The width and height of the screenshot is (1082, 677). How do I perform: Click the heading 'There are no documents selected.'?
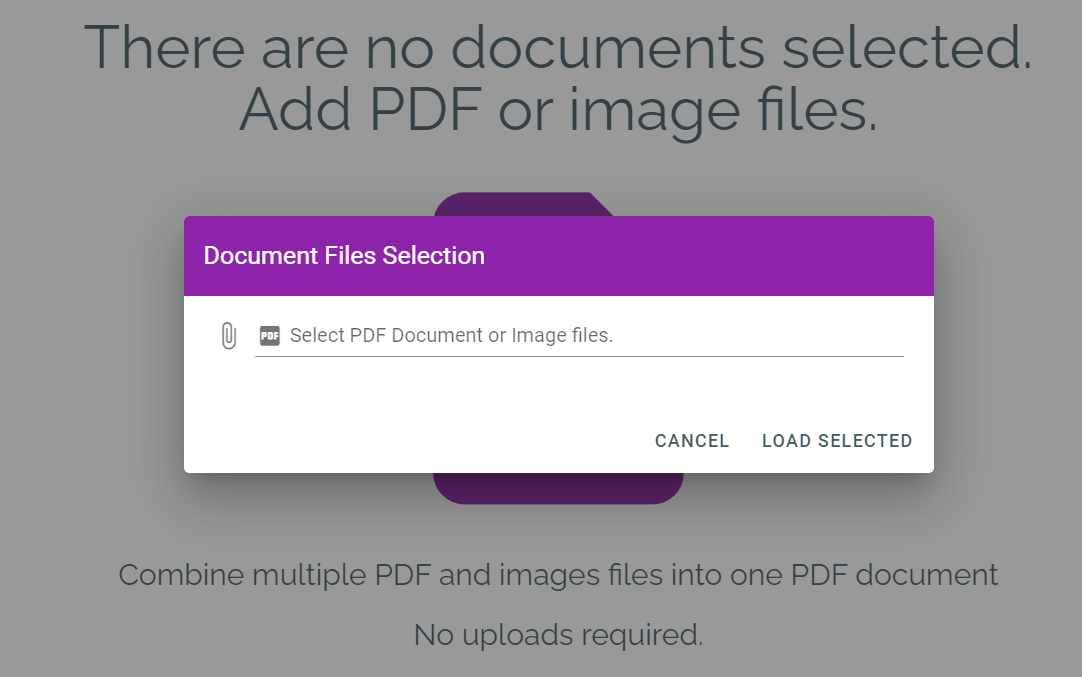click(558, 48)
